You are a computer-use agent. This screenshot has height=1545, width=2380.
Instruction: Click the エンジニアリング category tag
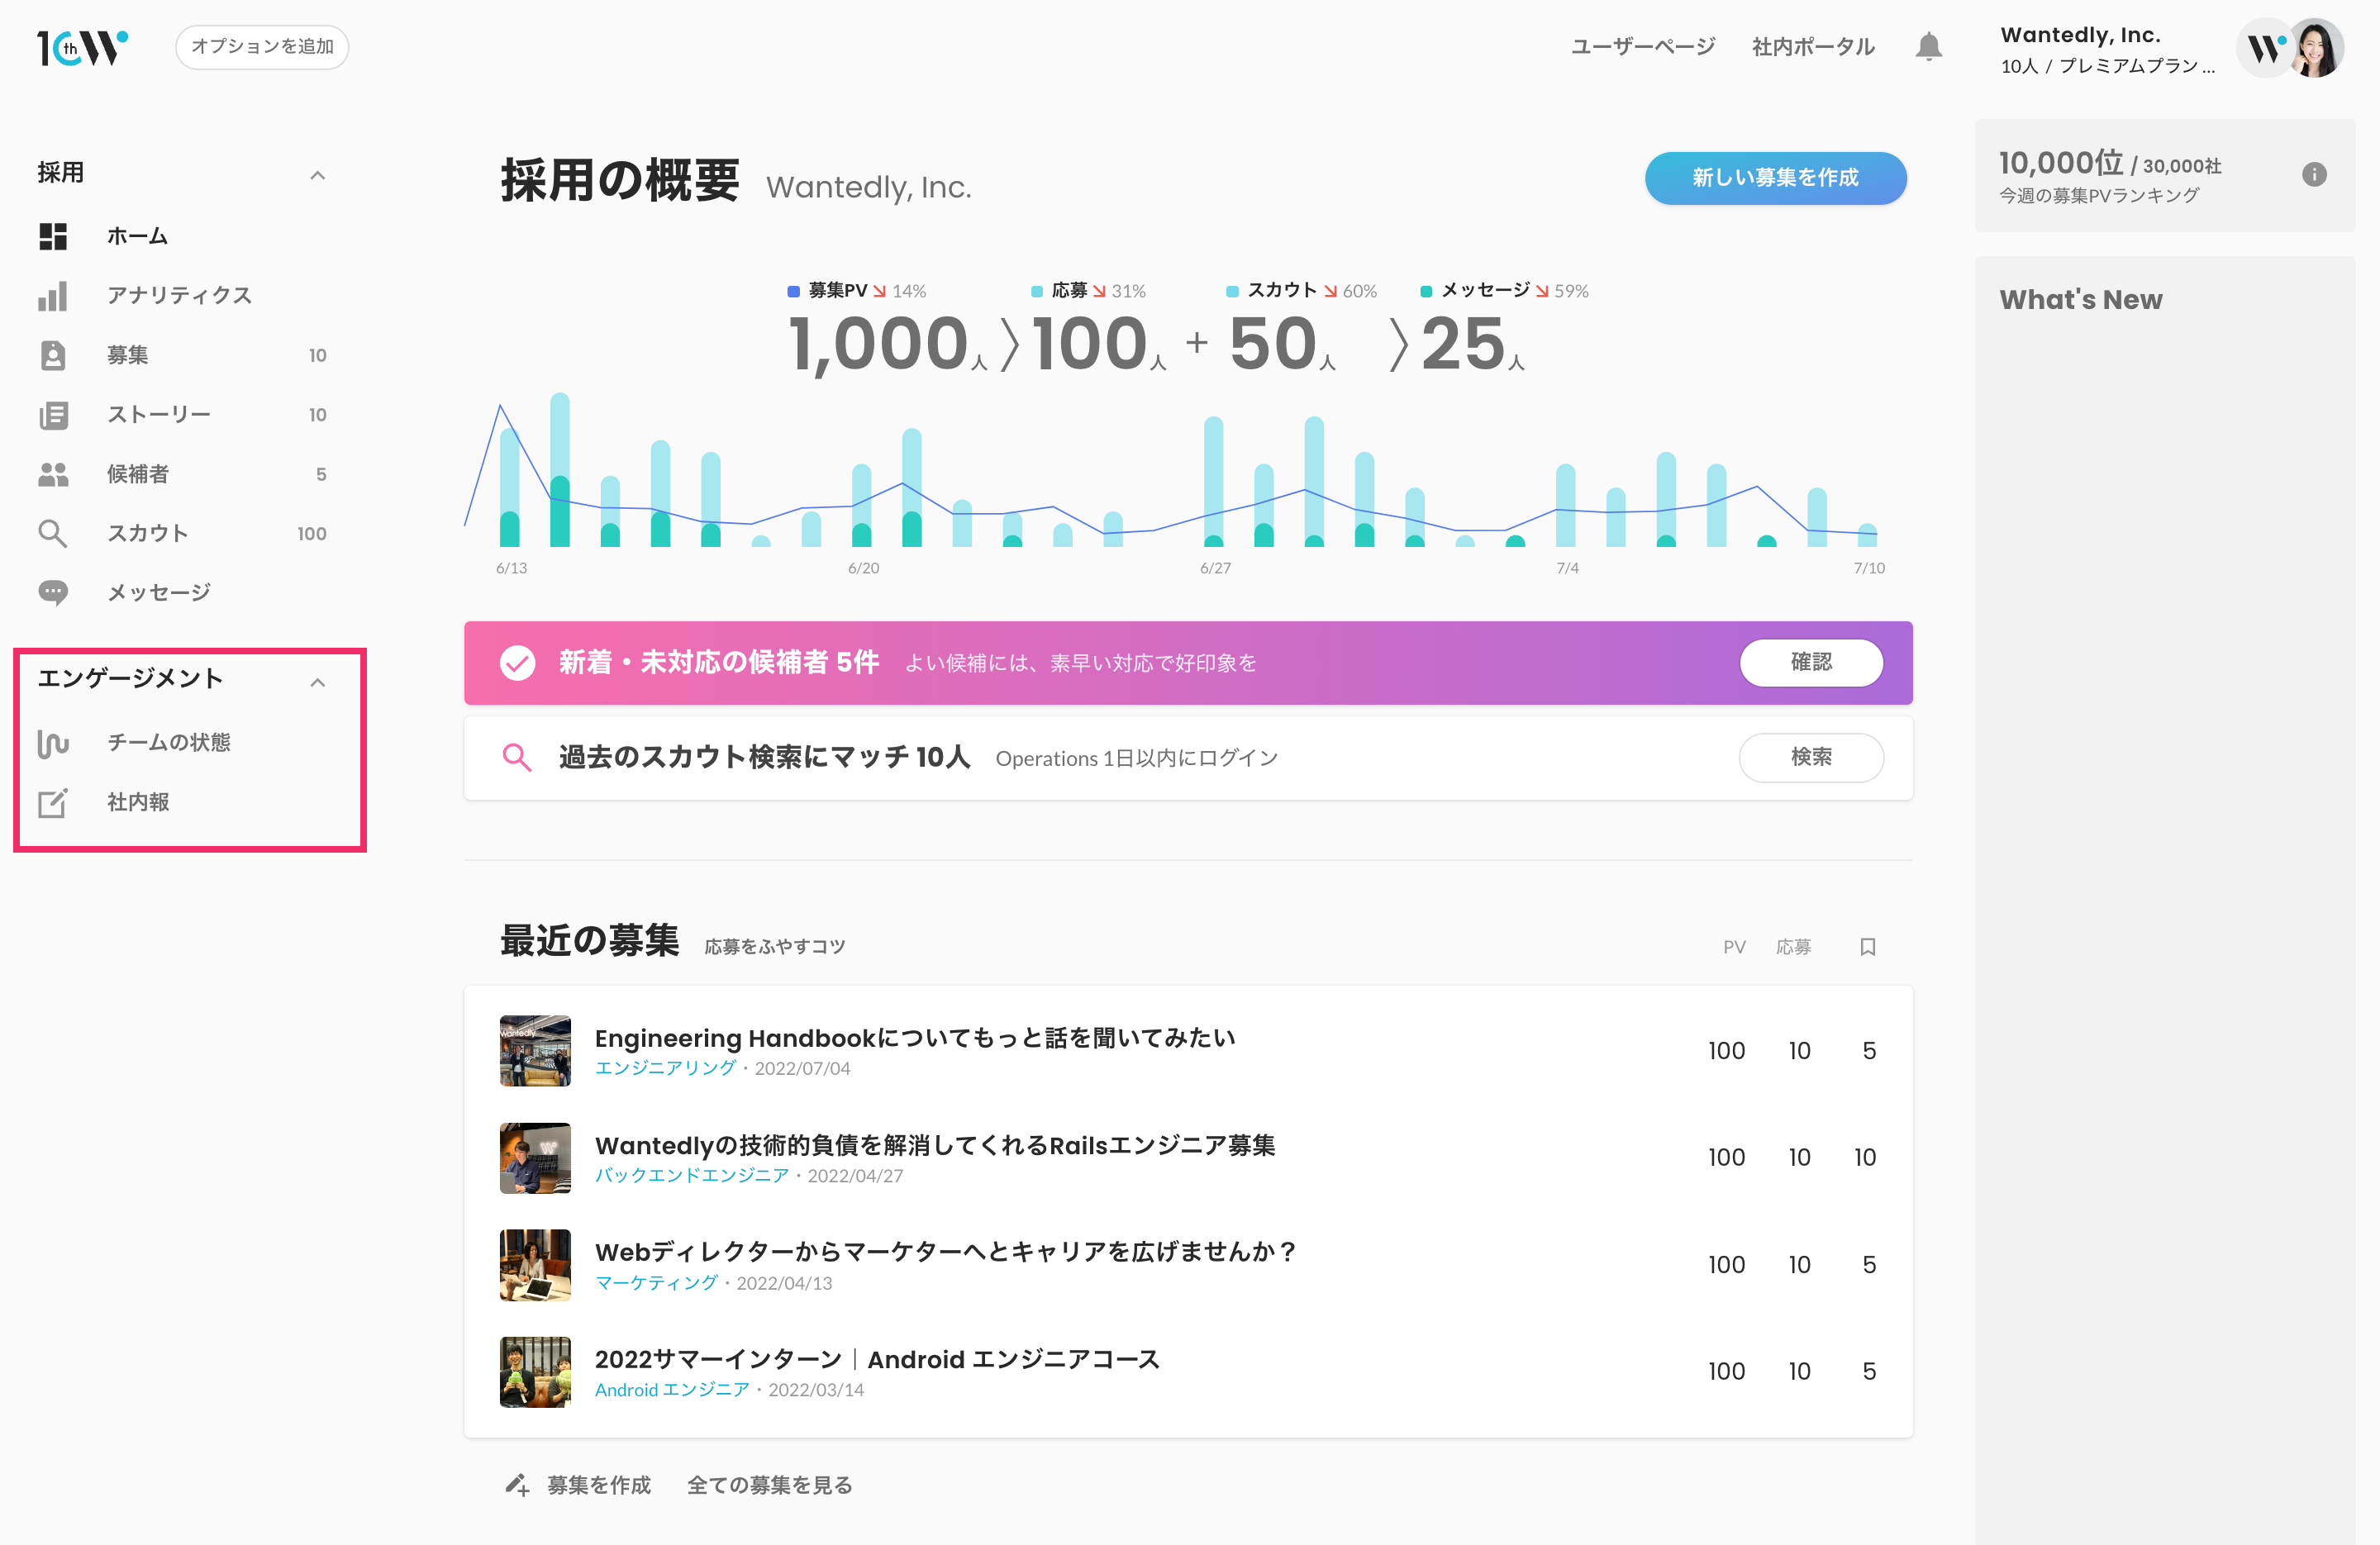665,1068
